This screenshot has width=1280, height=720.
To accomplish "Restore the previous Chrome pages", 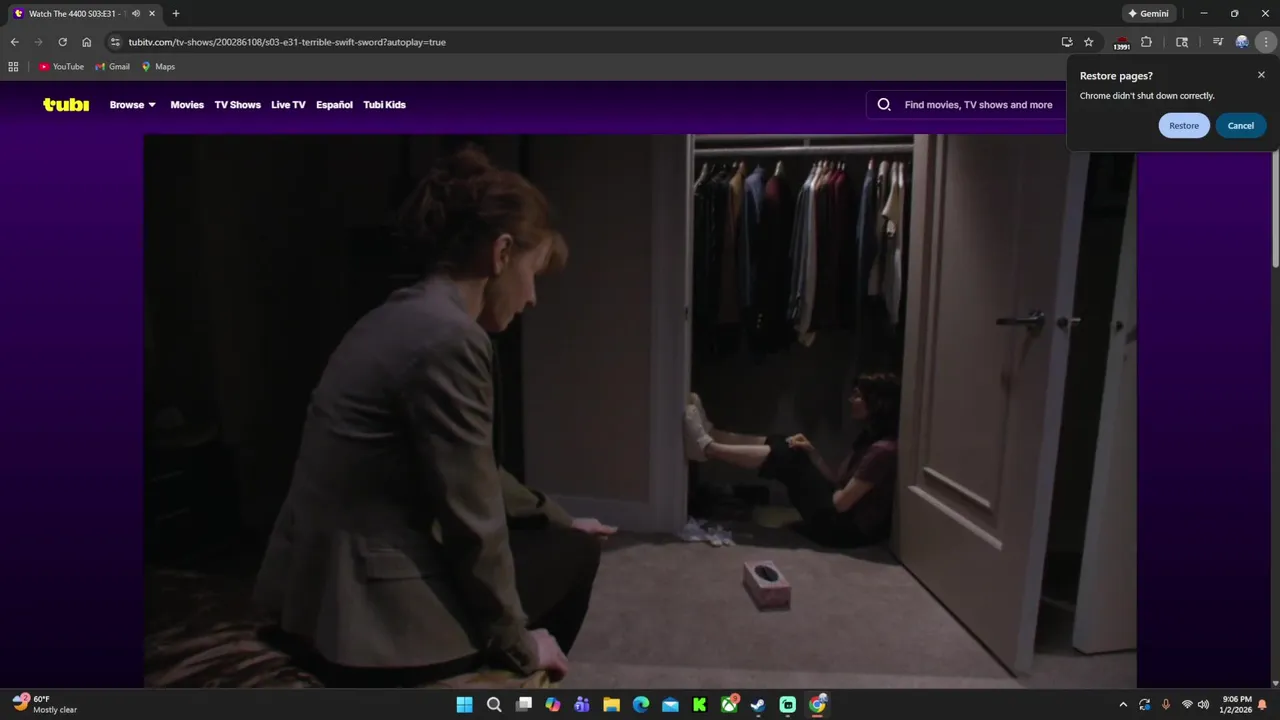I will tap(1184, 126).
